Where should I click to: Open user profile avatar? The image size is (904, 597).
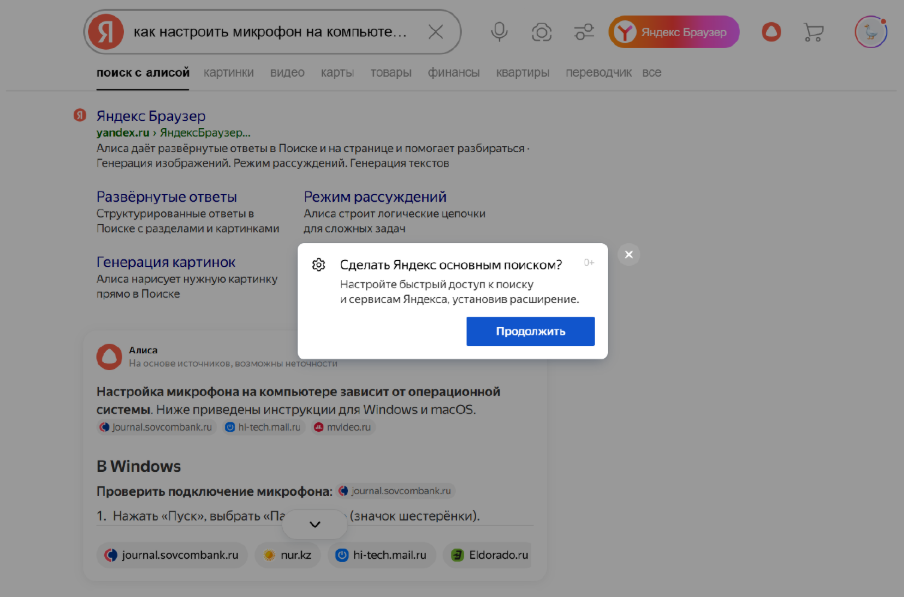(870, 32)
